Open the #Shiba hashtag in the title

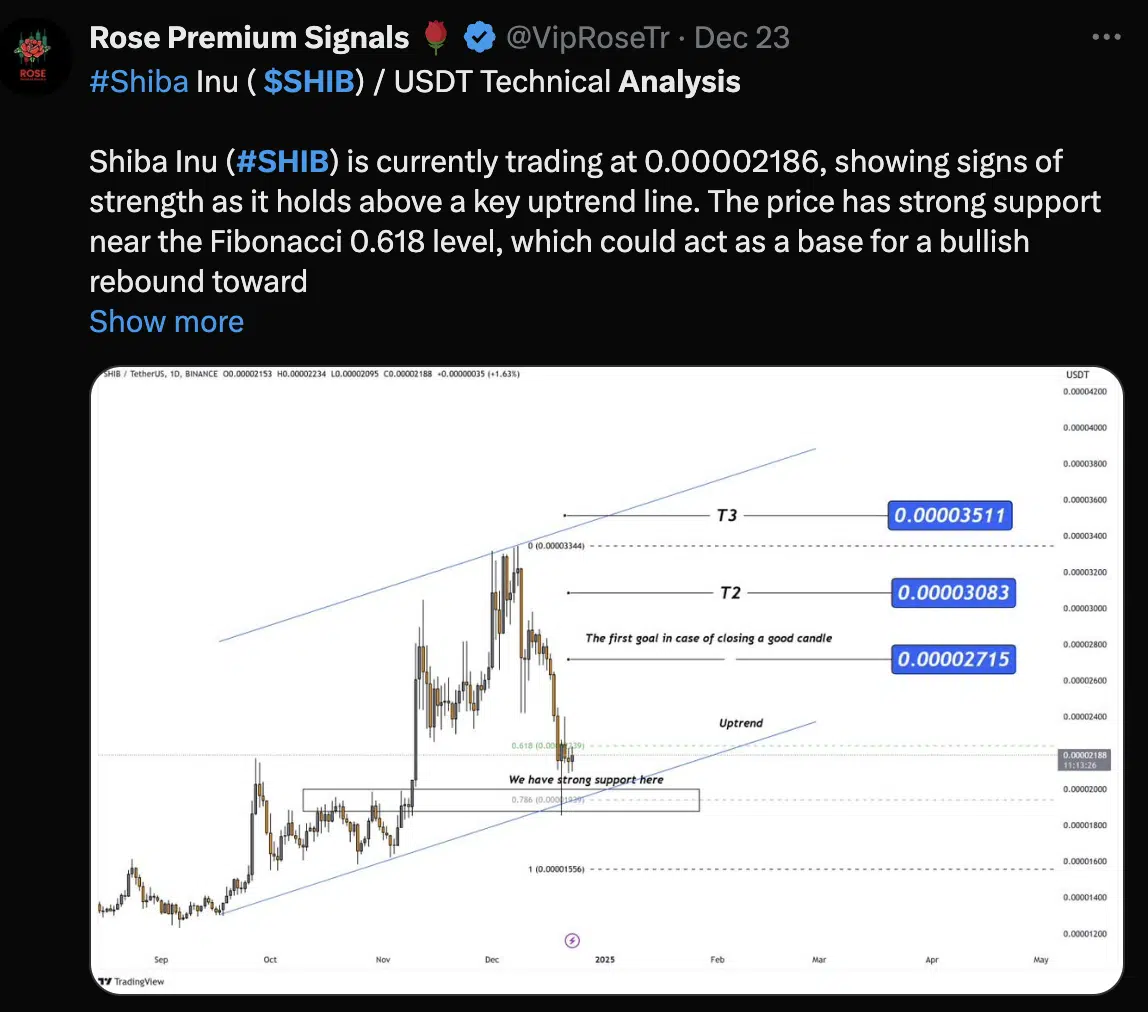click(138, 82)
